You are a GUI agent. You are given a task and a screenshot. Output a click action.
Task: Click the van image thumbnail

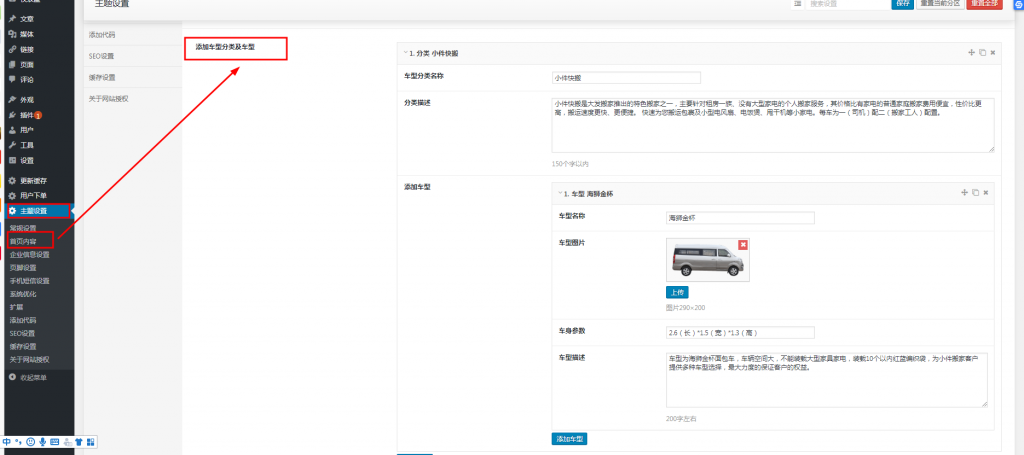pyautogui.click(x=708, y=260)
